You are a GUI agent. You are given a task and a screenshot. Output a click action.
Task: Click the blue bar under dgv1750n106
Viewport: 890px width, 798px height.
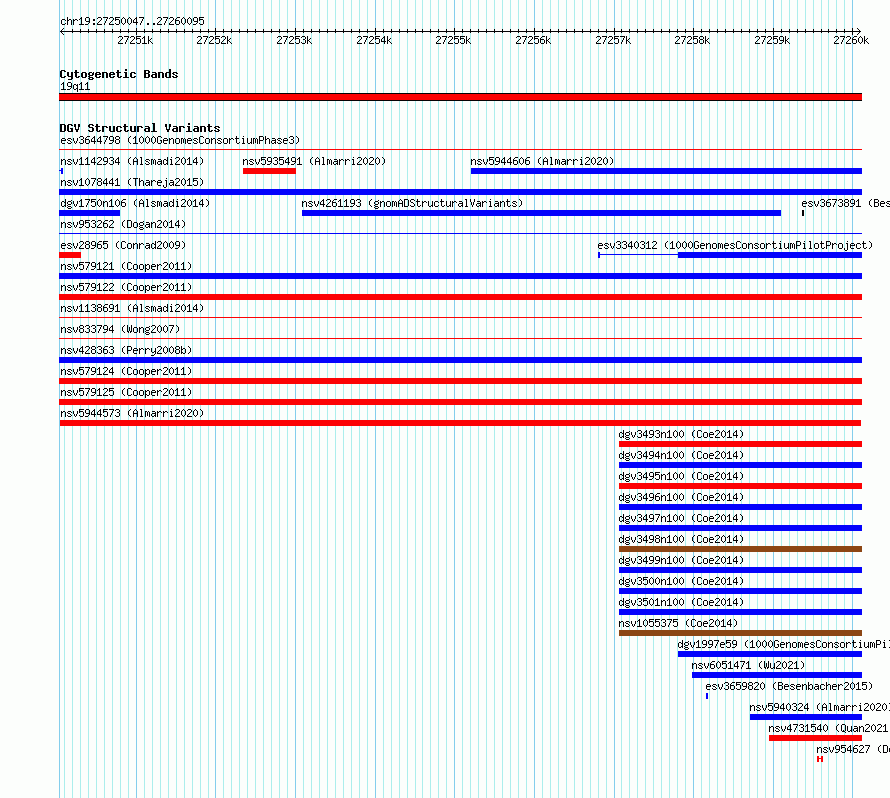pyautogui.click(x=90, y=213)
